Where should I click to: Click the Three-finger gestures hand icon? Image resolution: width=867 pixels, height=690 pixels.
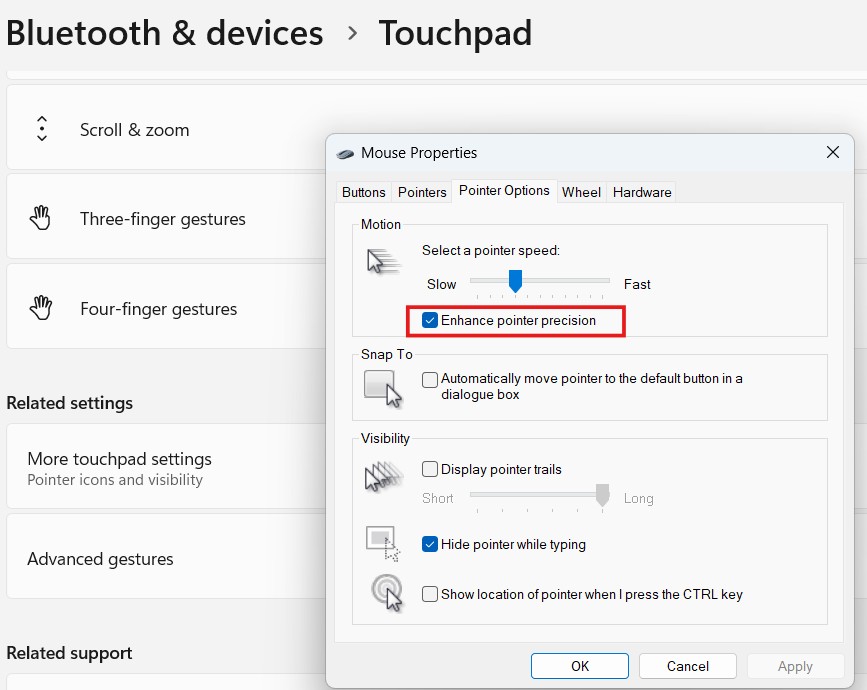click(x=41, y=218)
